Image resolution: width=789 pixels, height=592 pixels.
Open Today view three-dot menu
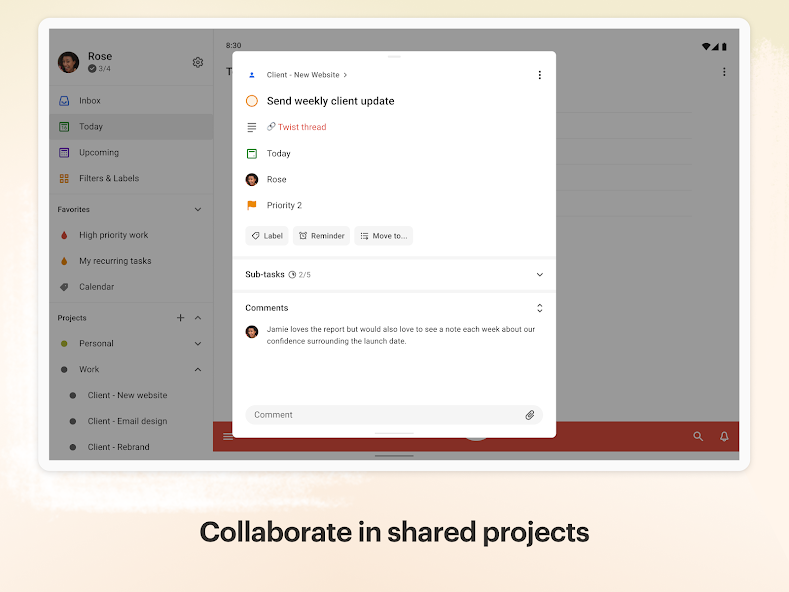pyautogui.click(x=724, y=72)
